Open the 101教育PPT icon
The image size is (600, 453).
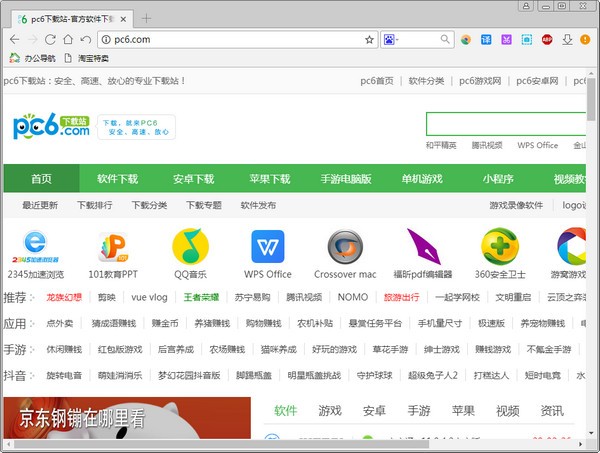point(113,246)
